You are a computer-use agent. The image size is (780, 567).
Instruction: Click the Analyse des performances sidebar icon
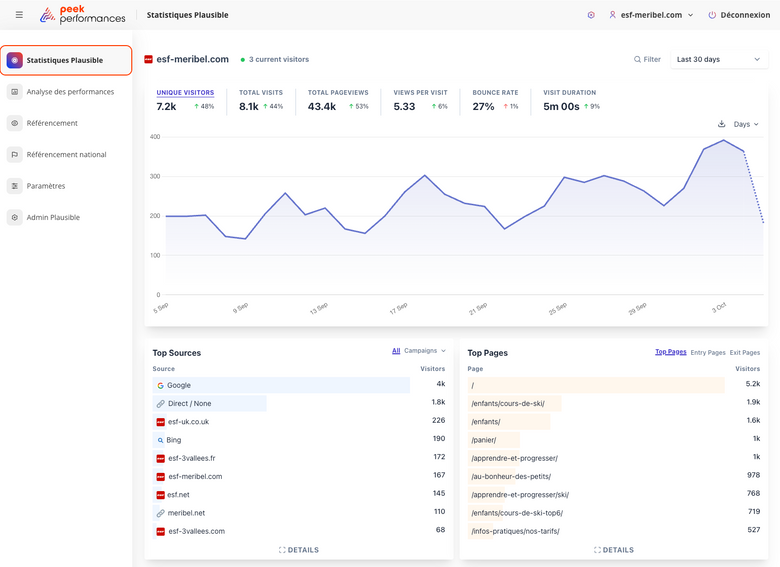point(14,92)
